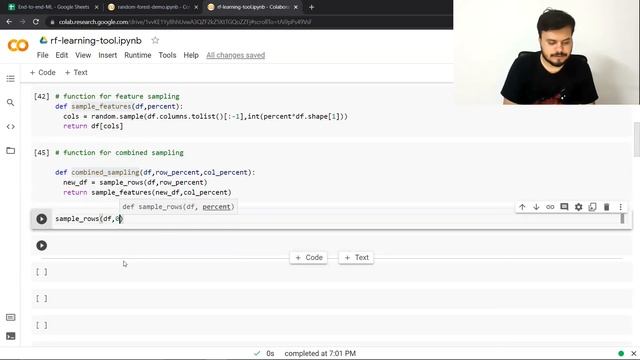
Task: Add a comment to the active cell
Action: (564, 207)
